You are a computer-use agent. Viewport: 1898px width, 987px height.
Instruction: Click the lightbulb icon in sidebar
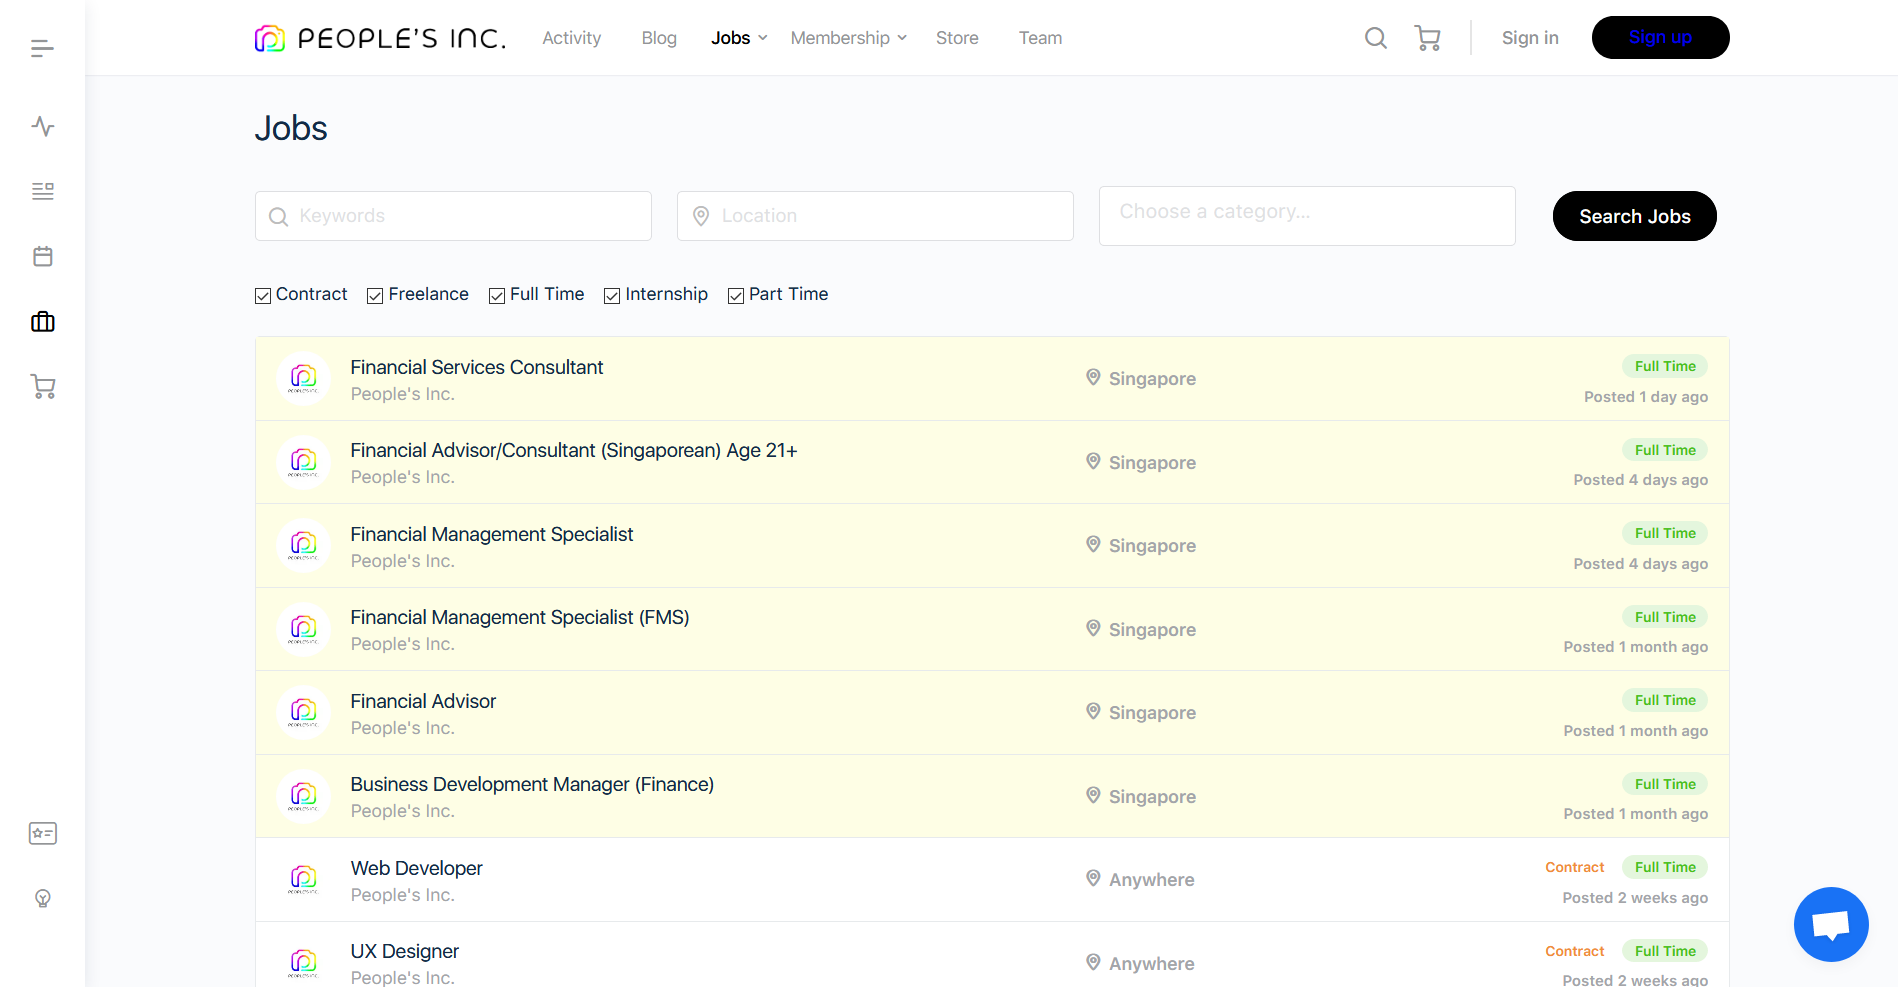[x=42, y=898]
